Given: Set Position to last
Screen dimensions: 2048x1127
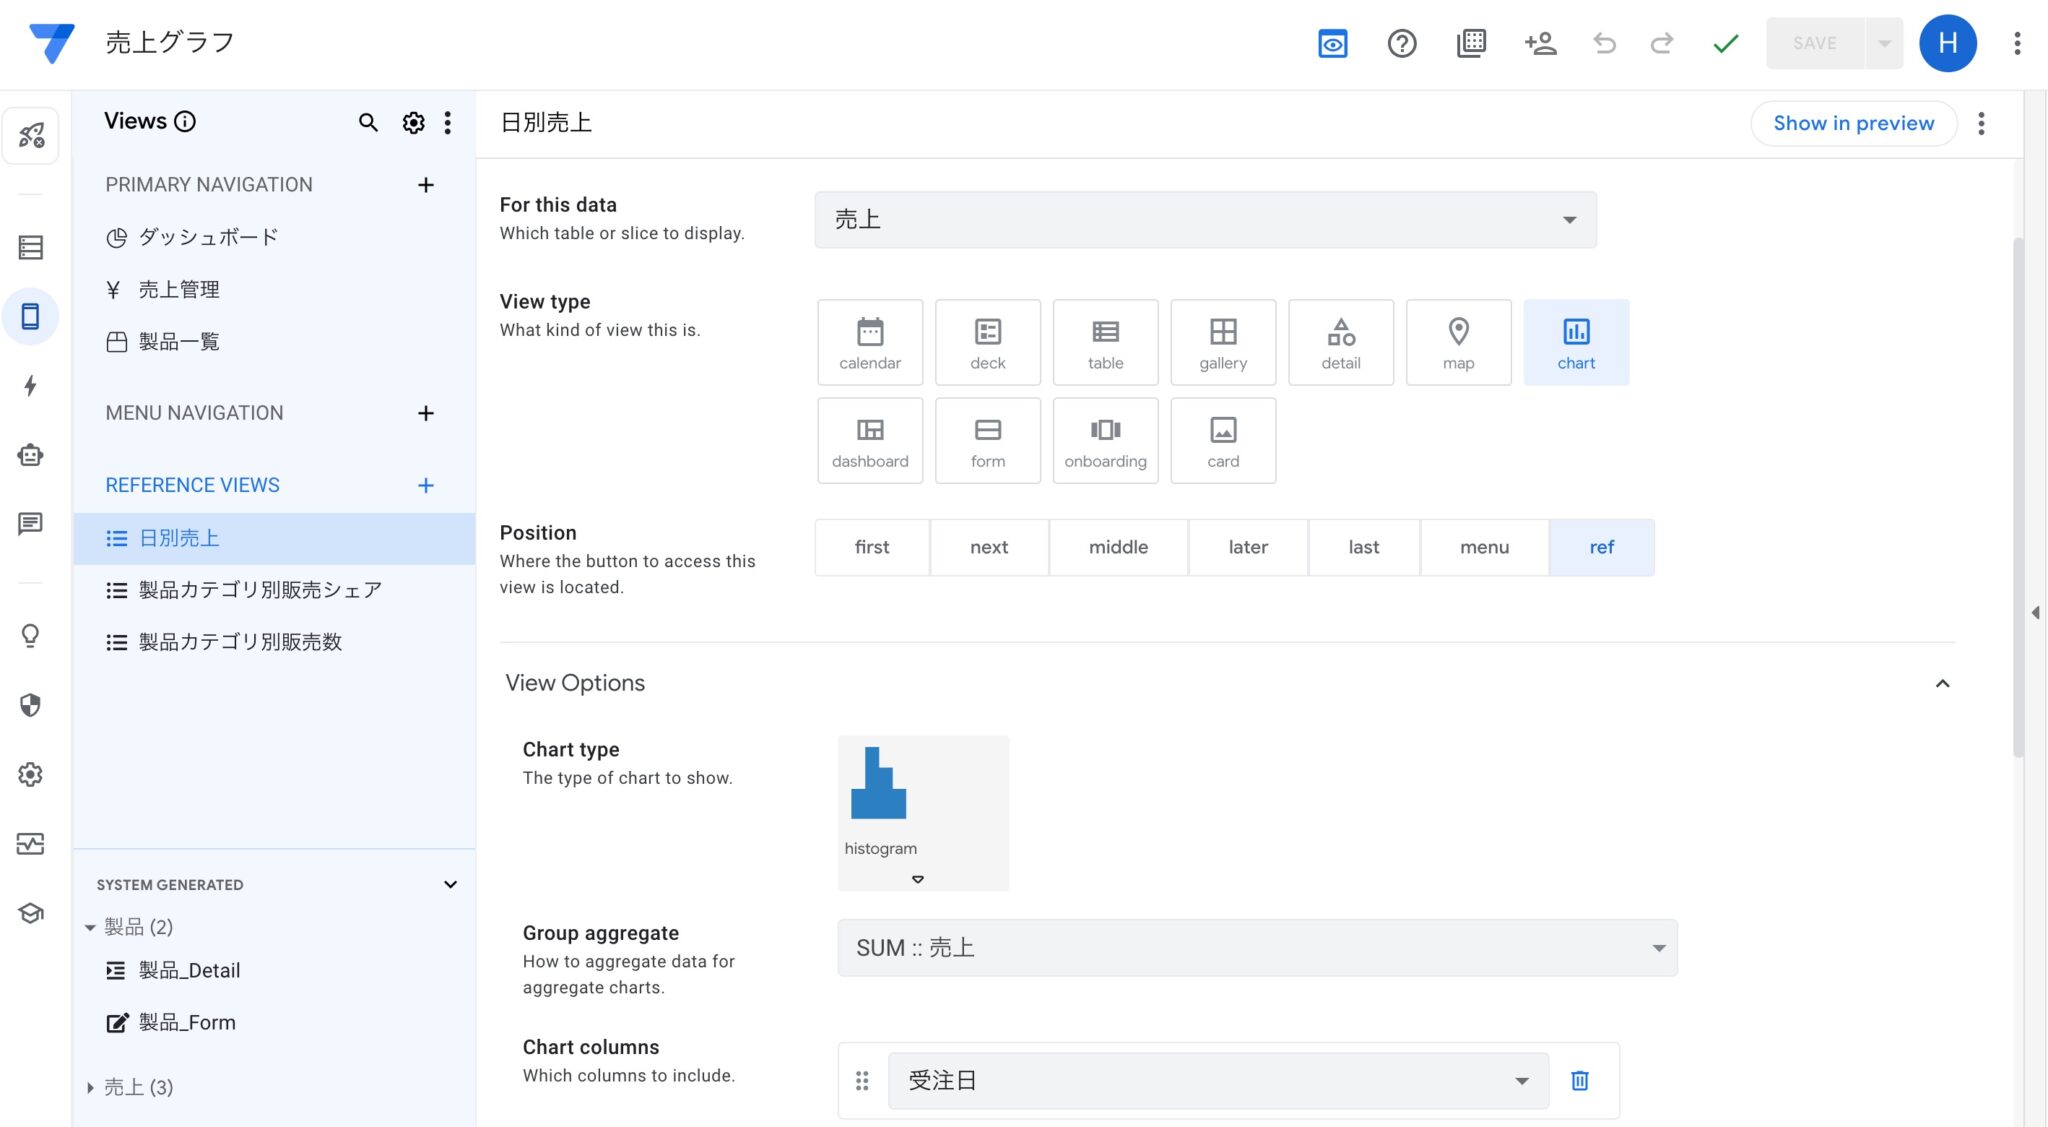Looking at the screenshot, I should pos(1363,547).
